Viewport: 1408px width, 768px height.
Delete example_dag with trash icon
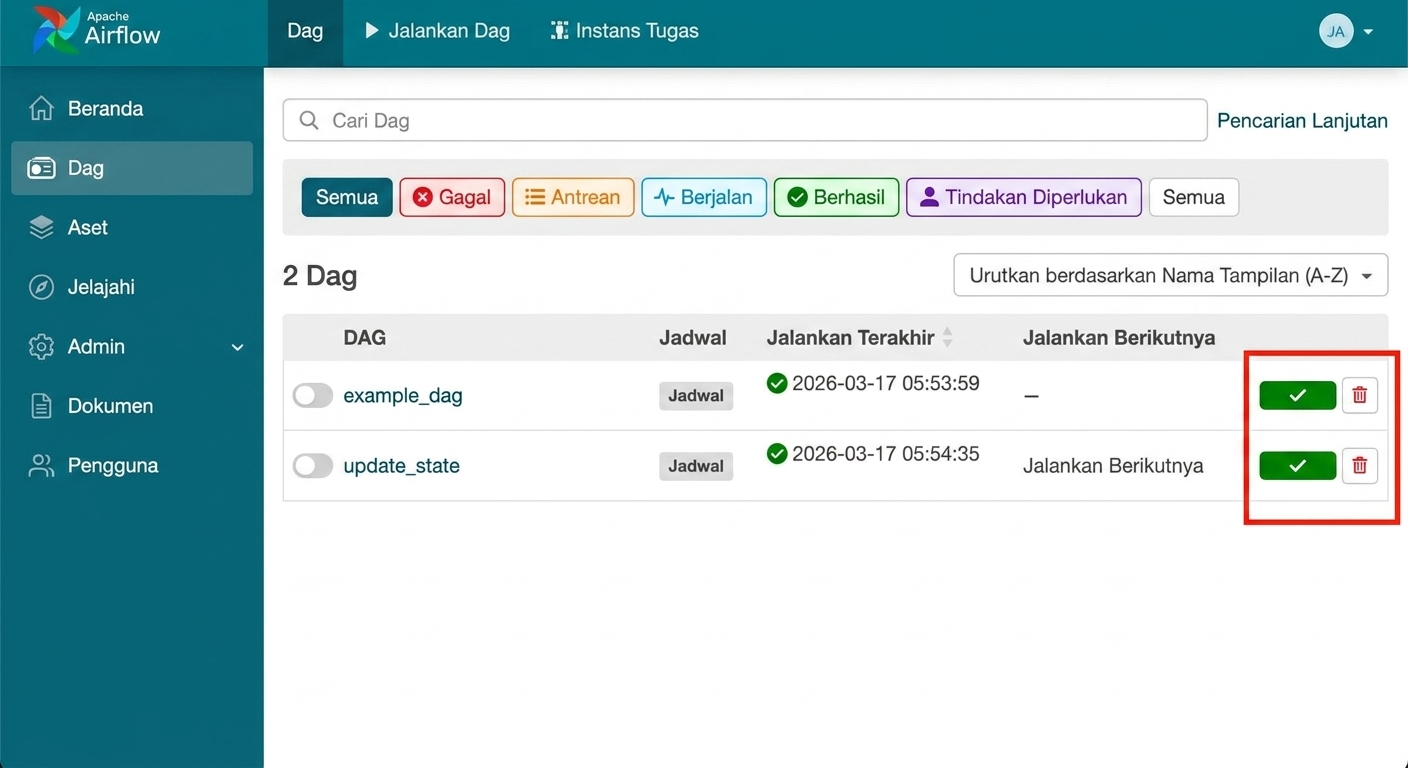pos(1360,395)
